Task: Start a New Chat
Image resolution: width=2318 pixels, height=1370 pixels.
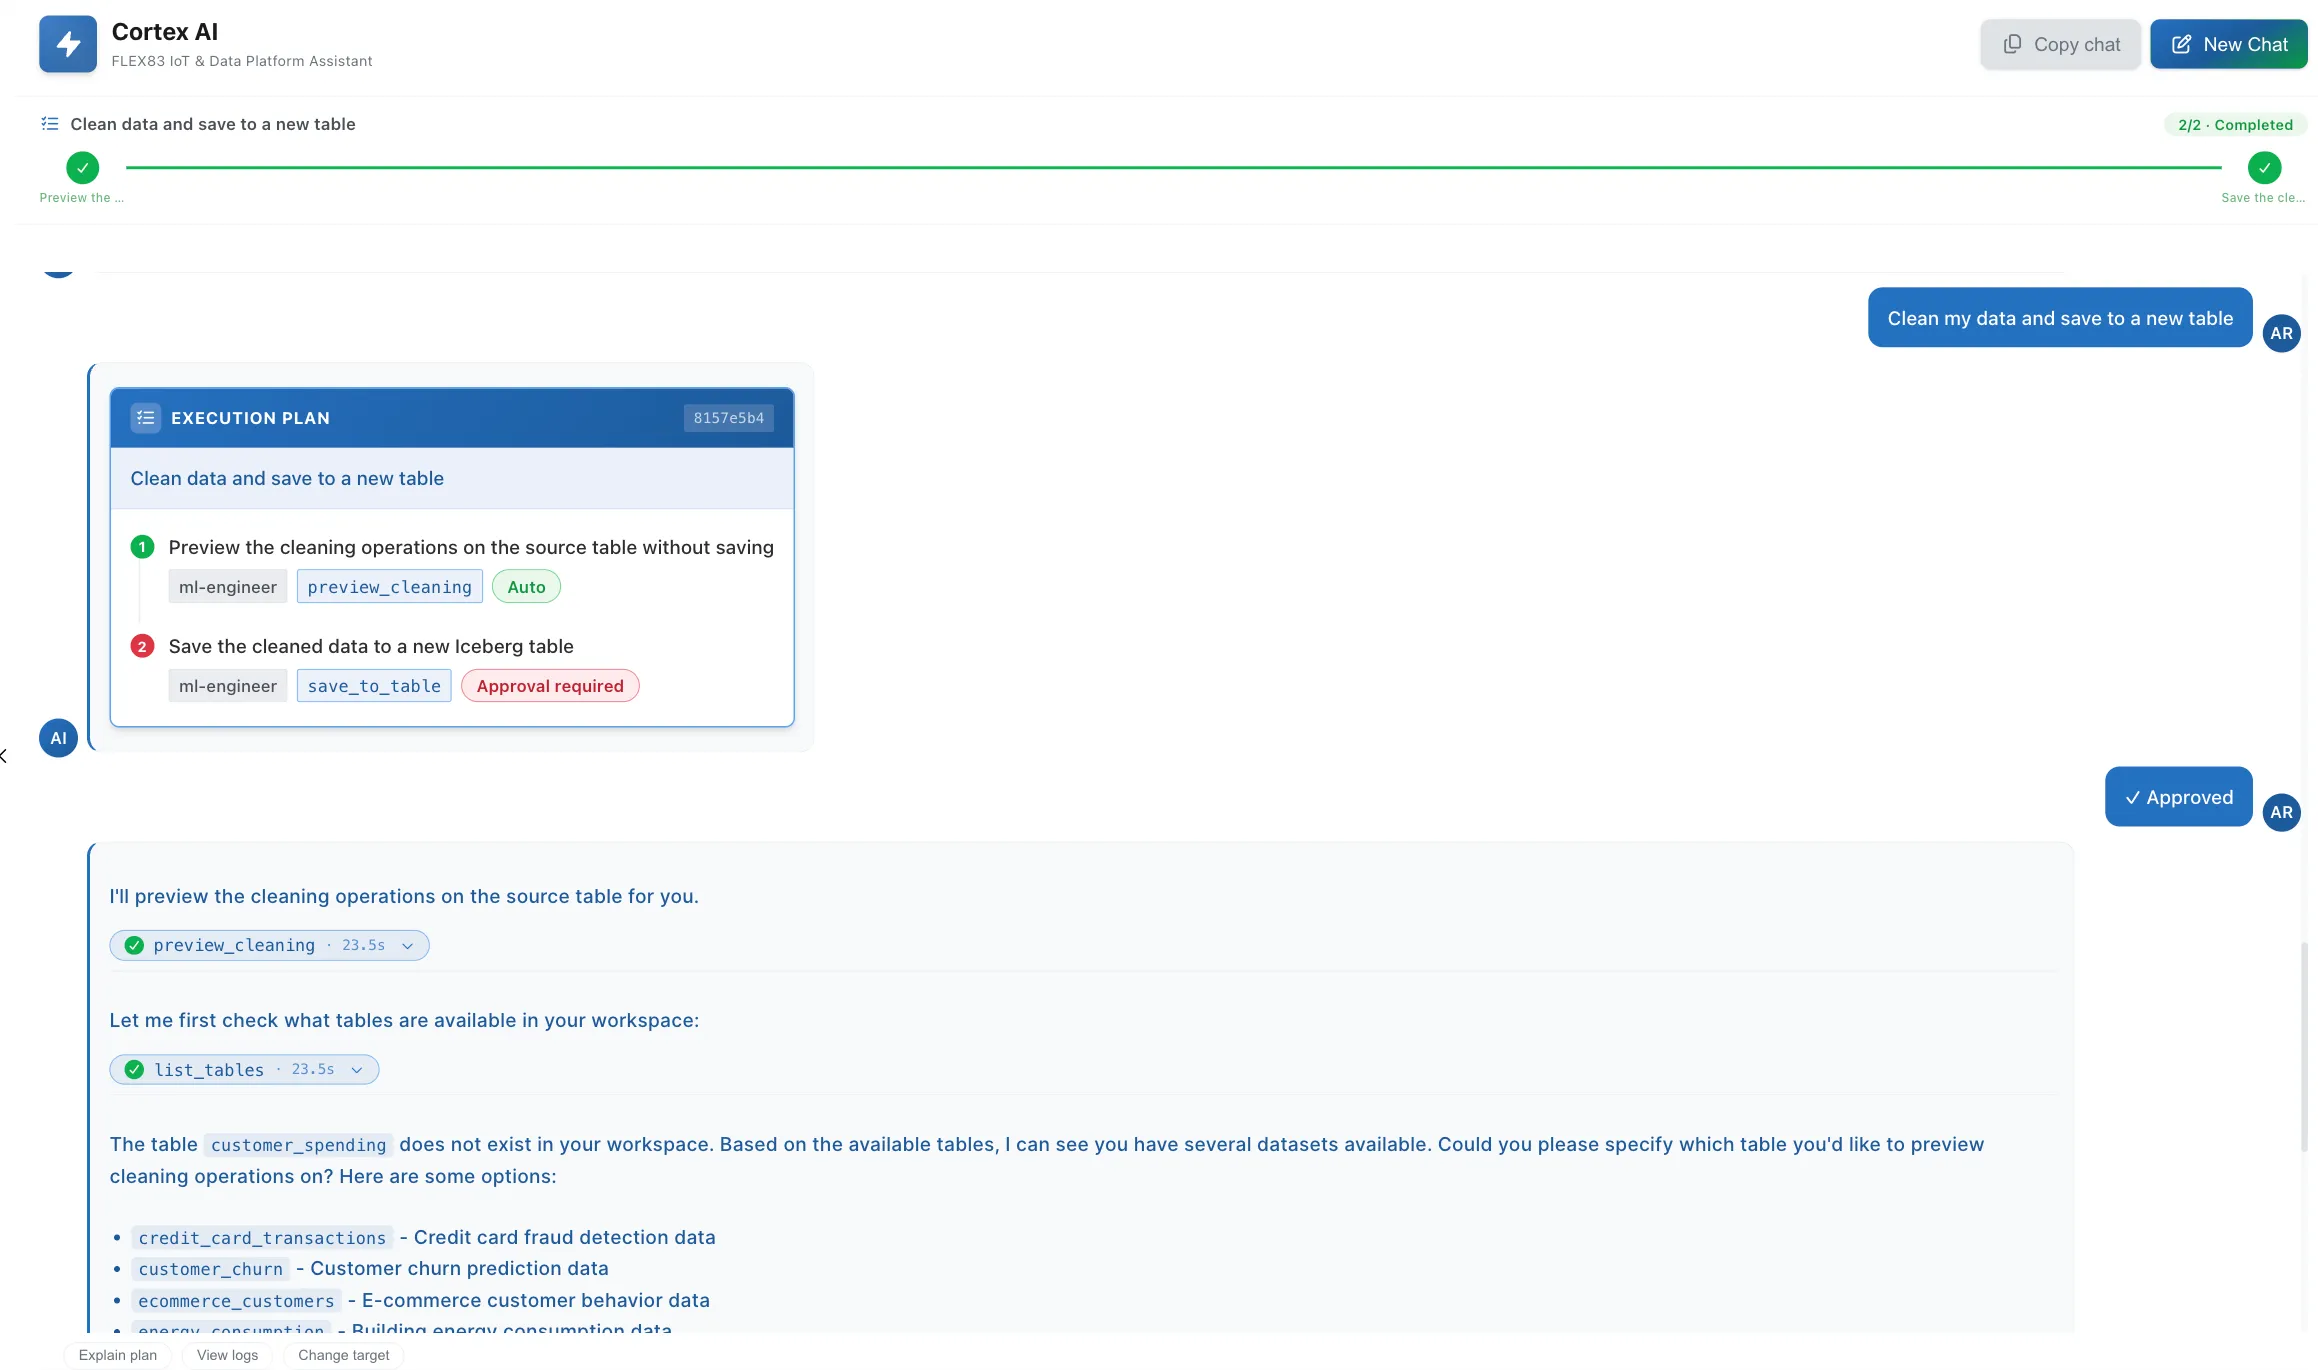Action: (x=2228, y=44)
